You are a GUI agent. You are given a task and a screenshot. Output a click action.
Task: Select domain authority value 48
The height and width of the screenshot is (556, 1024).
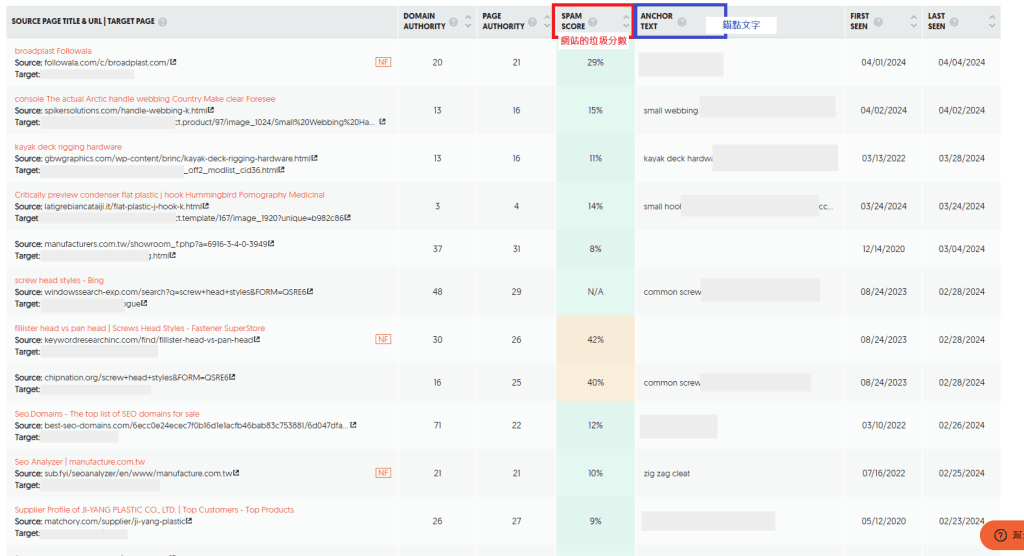point(437,292)
